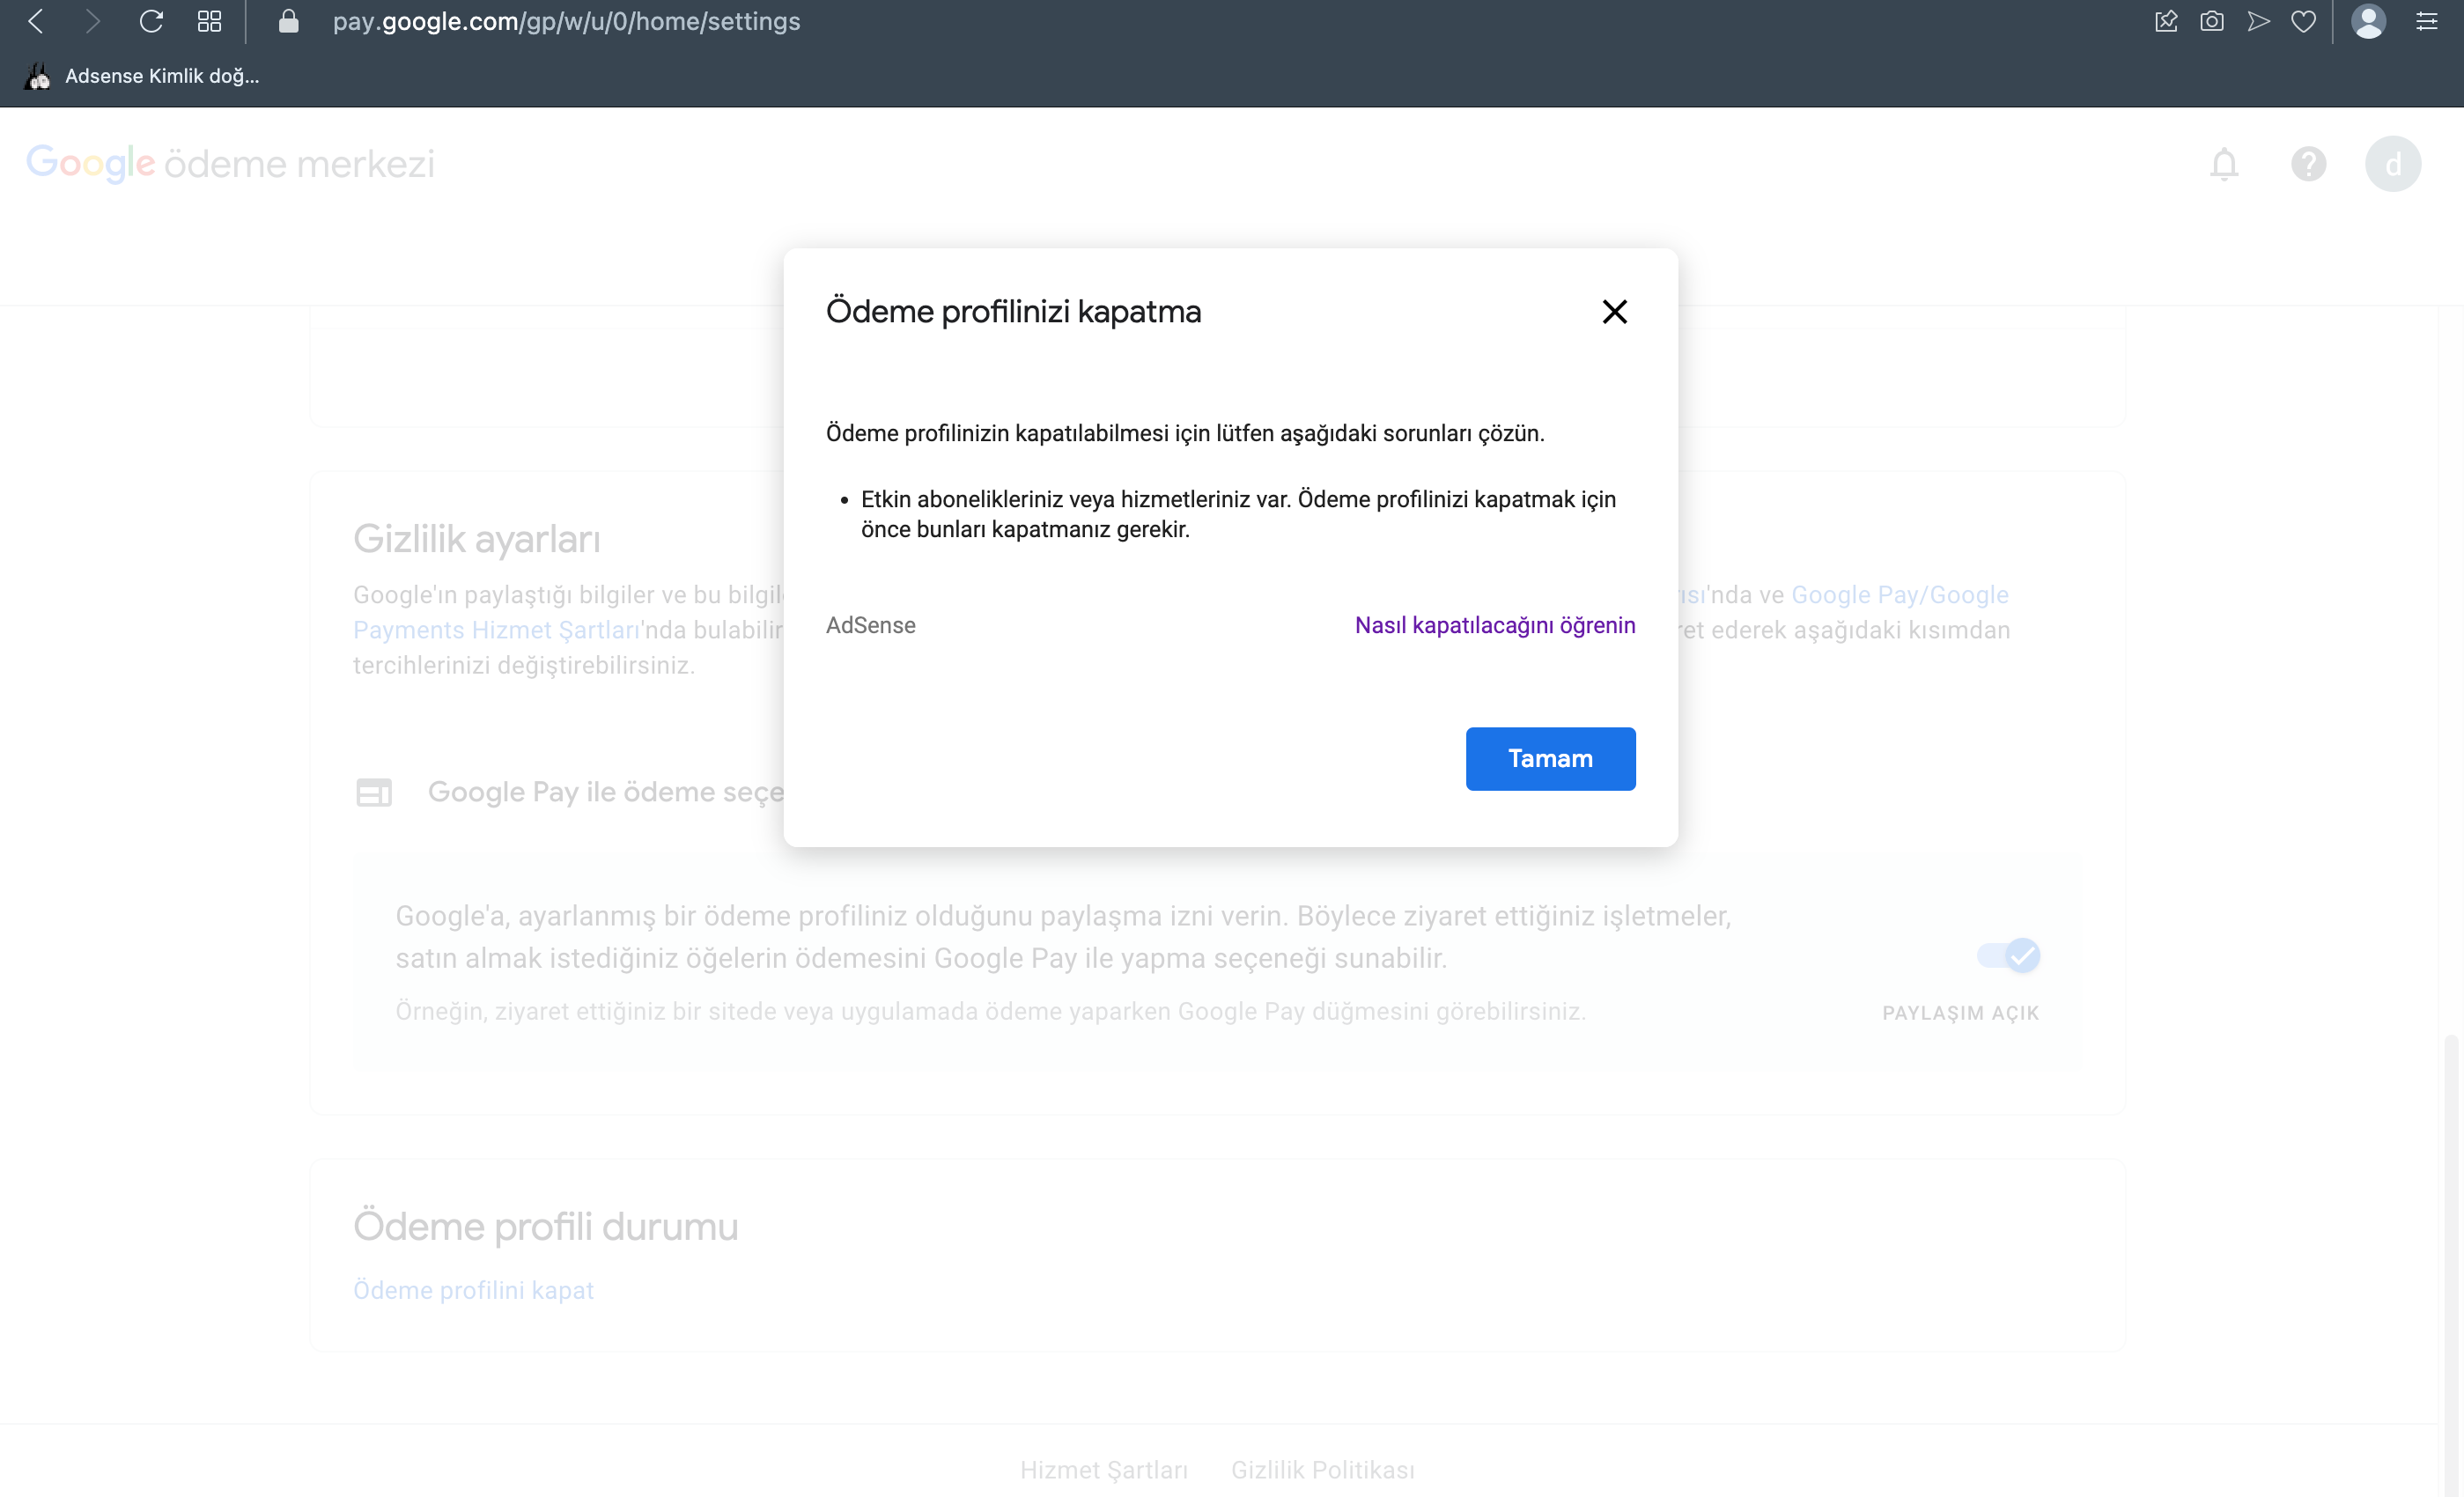Click the padlock site security icon
Viewport: 2464px width, 1497px height.
(x=288, y=21)
